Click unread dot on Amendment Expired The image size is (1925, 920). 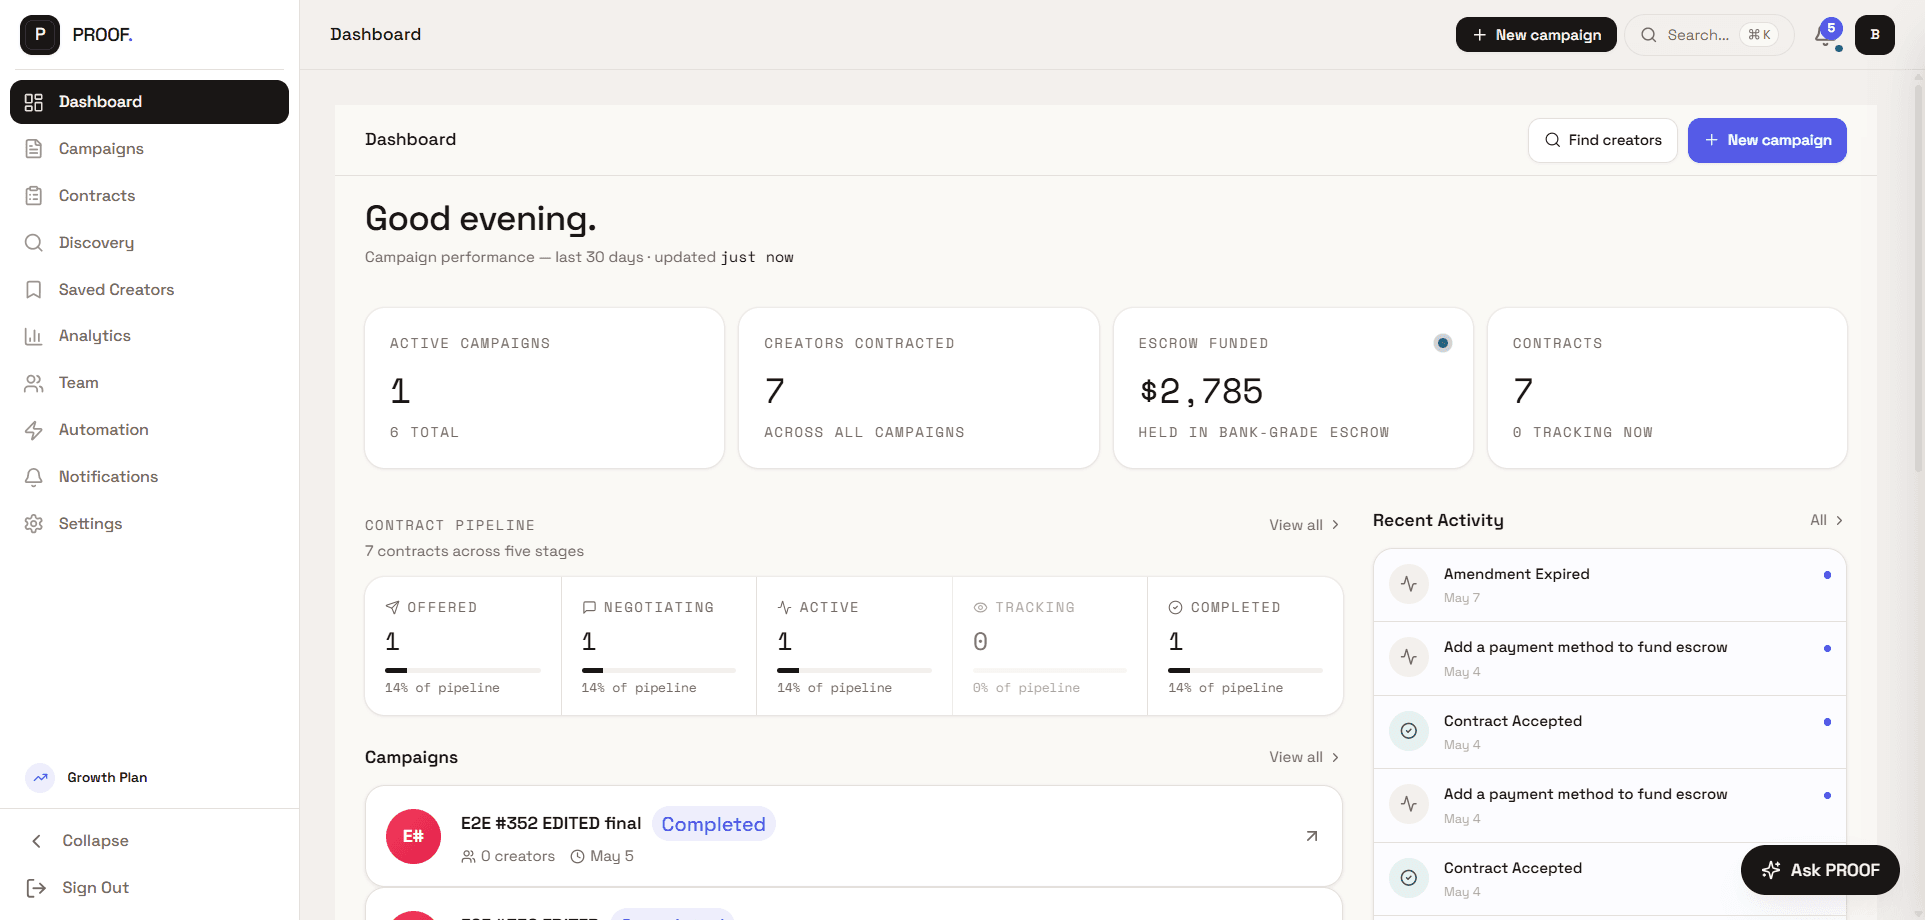[x=1827, y=575]
